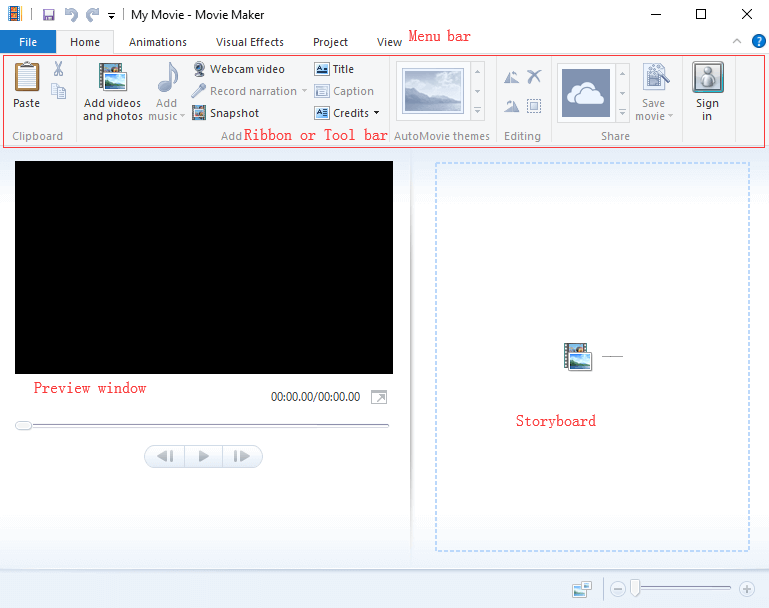Go to next row of AutoMovie themes
Image resolution: width=769 pixels, height=608 pixels.
(478, 92)
